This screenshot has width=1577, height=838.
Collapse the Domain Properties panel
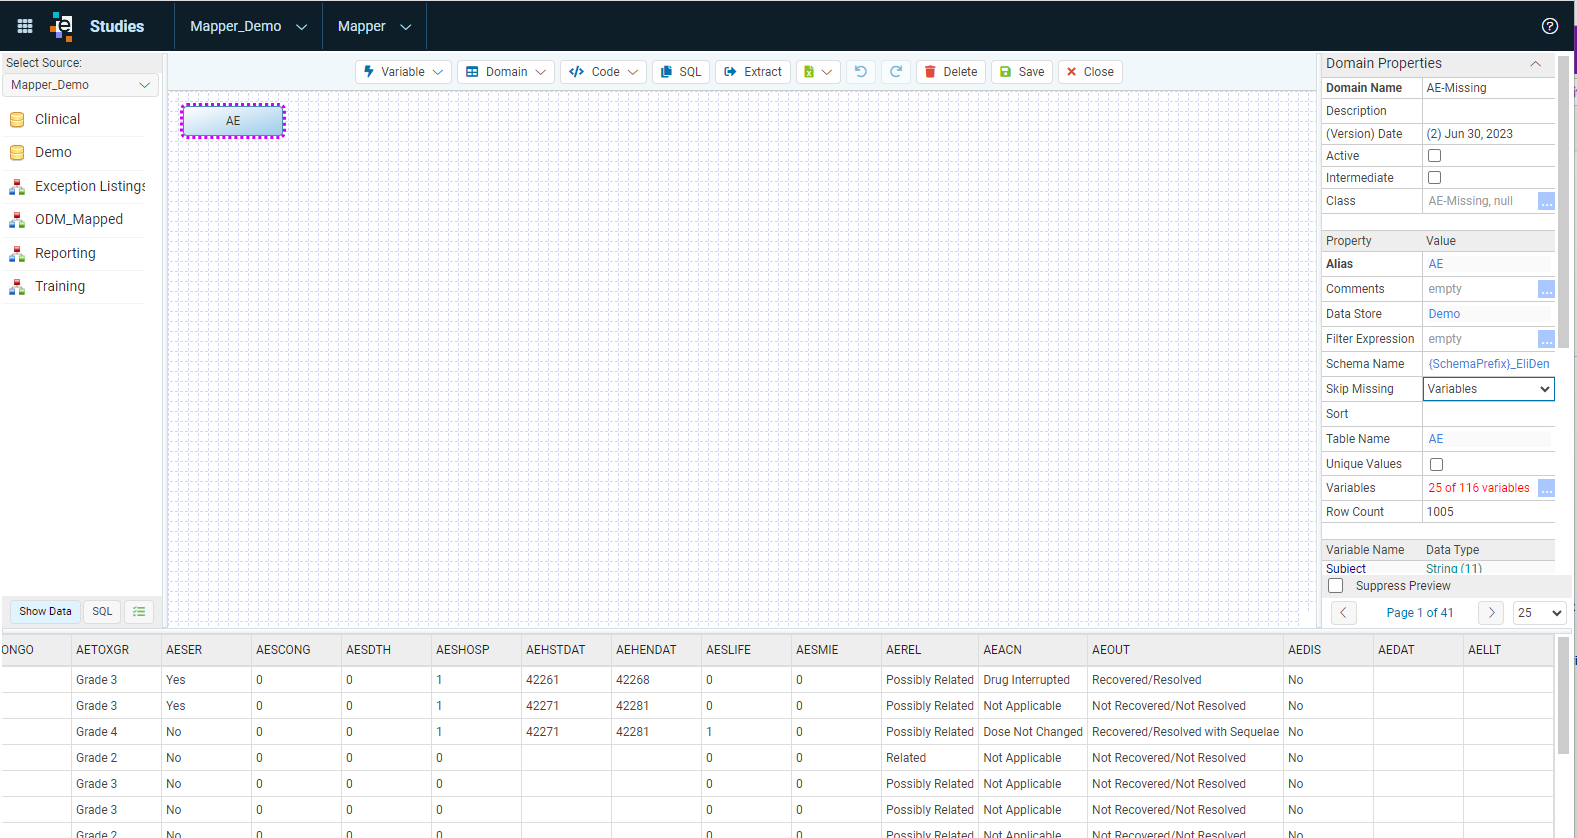point(1535,64)
